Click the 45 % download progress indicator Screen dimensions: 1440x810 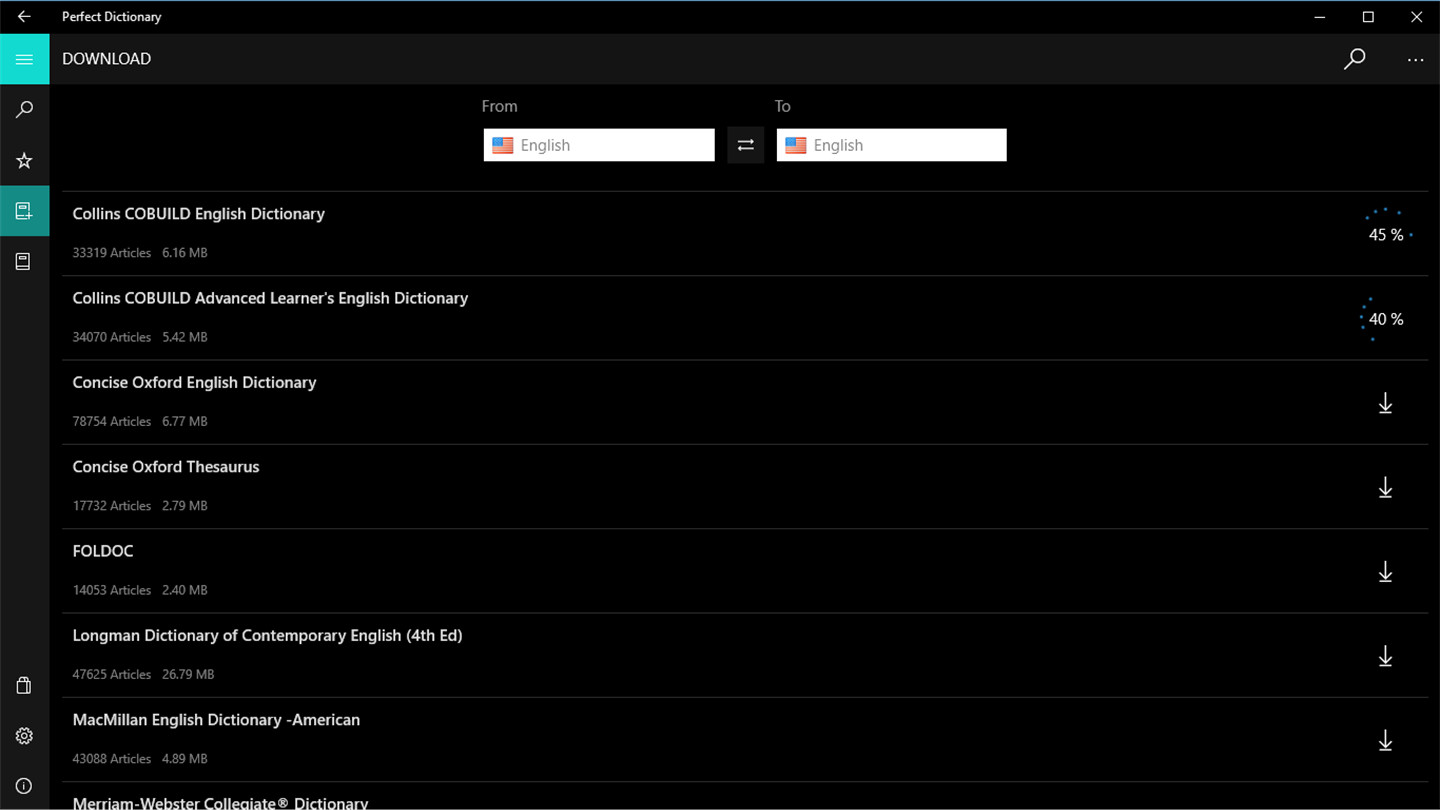click(x=1386, y=234)
